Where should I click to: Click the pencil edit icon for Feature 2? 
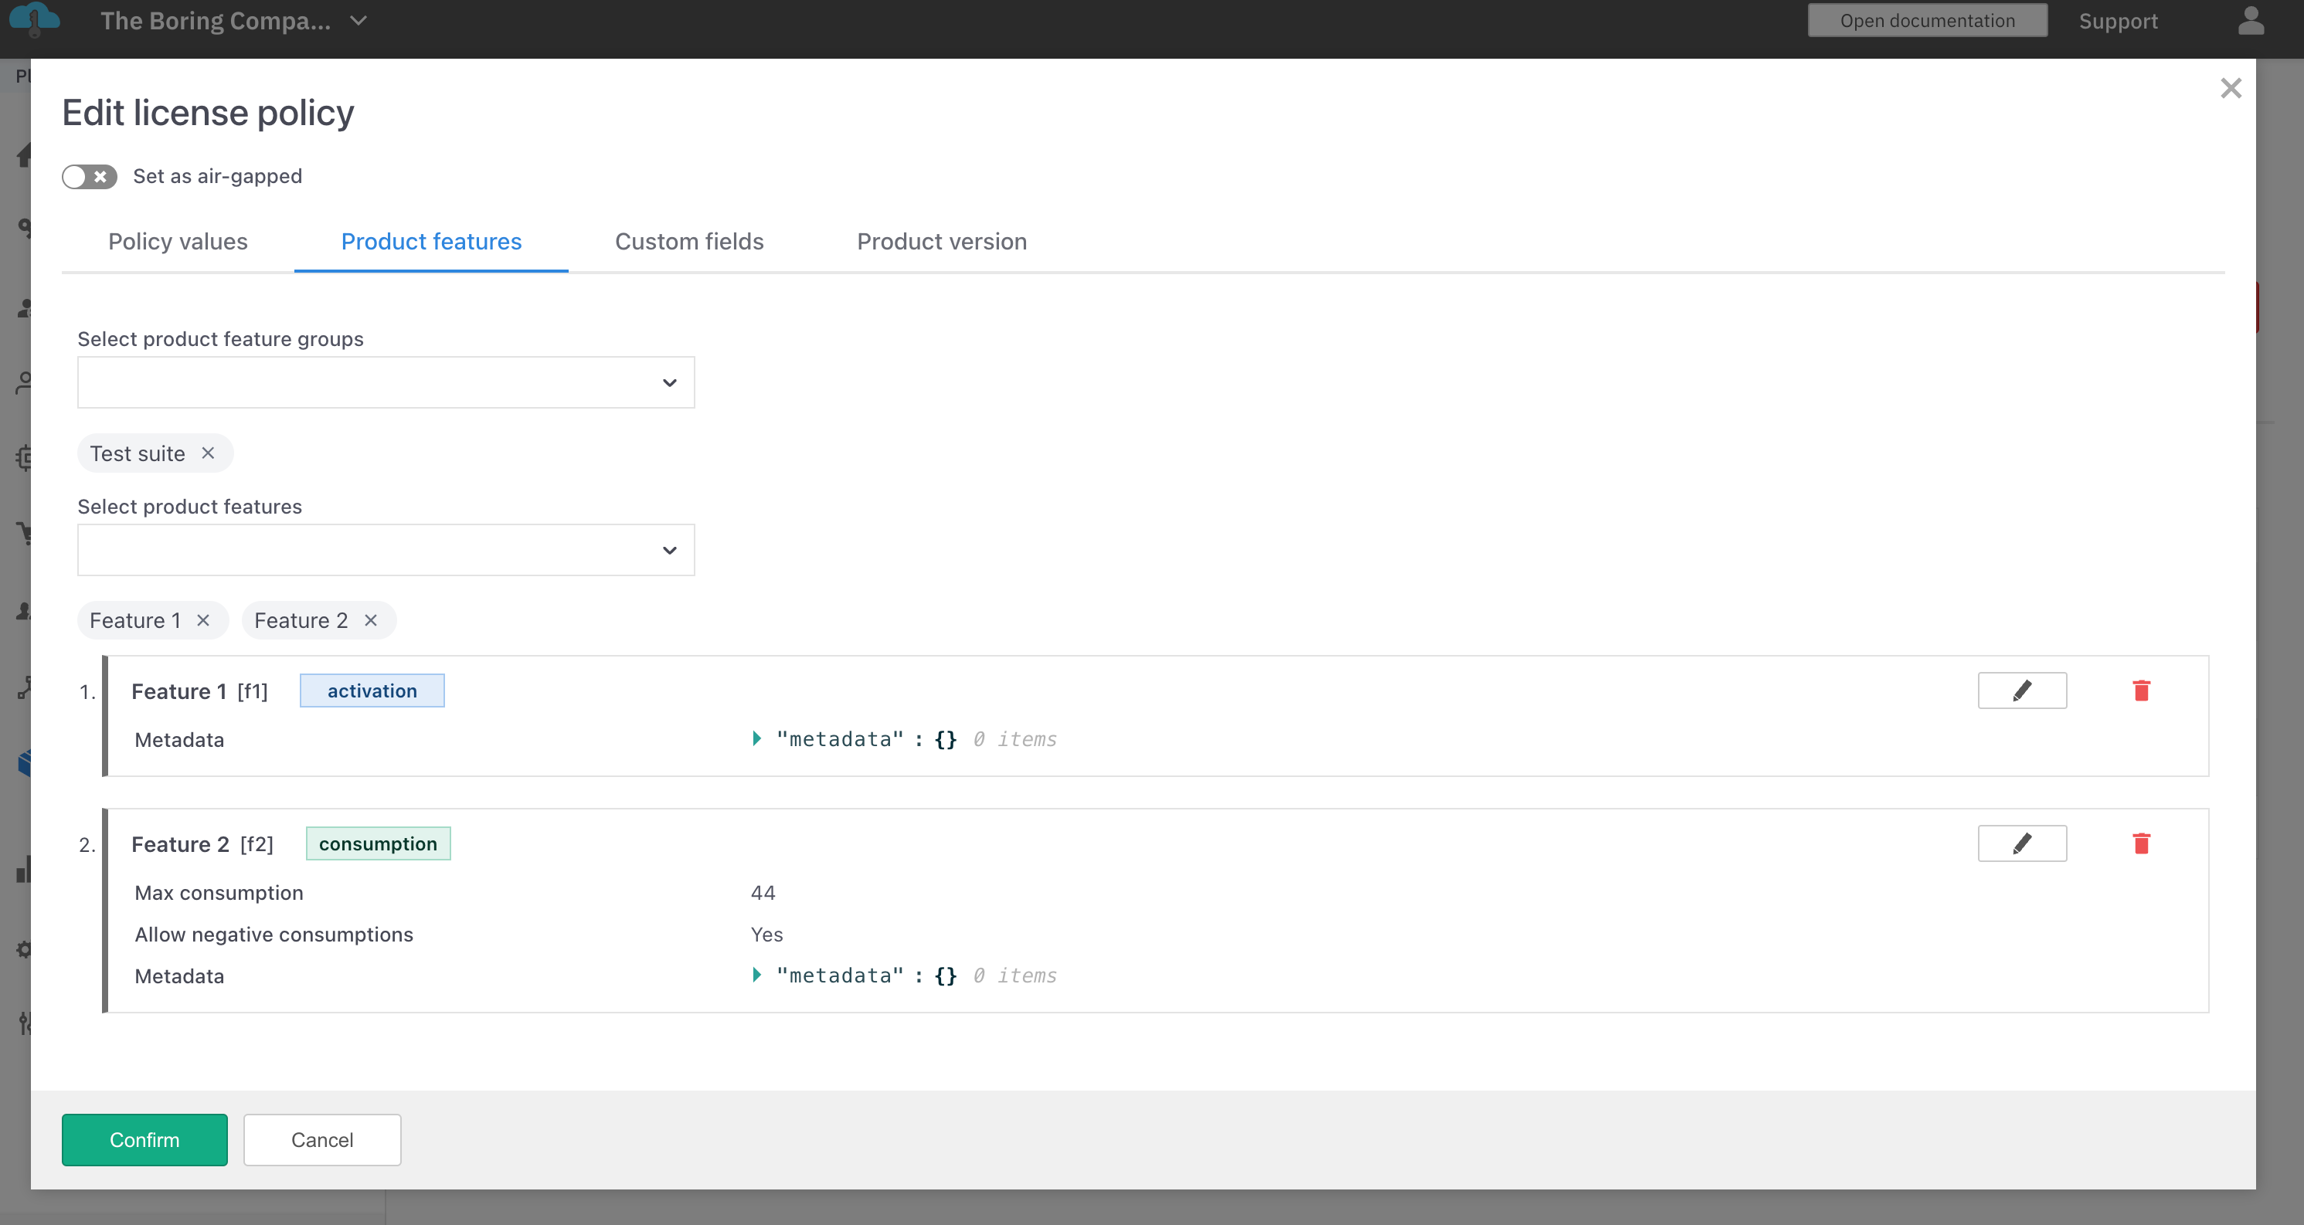tap(2021, 844)
